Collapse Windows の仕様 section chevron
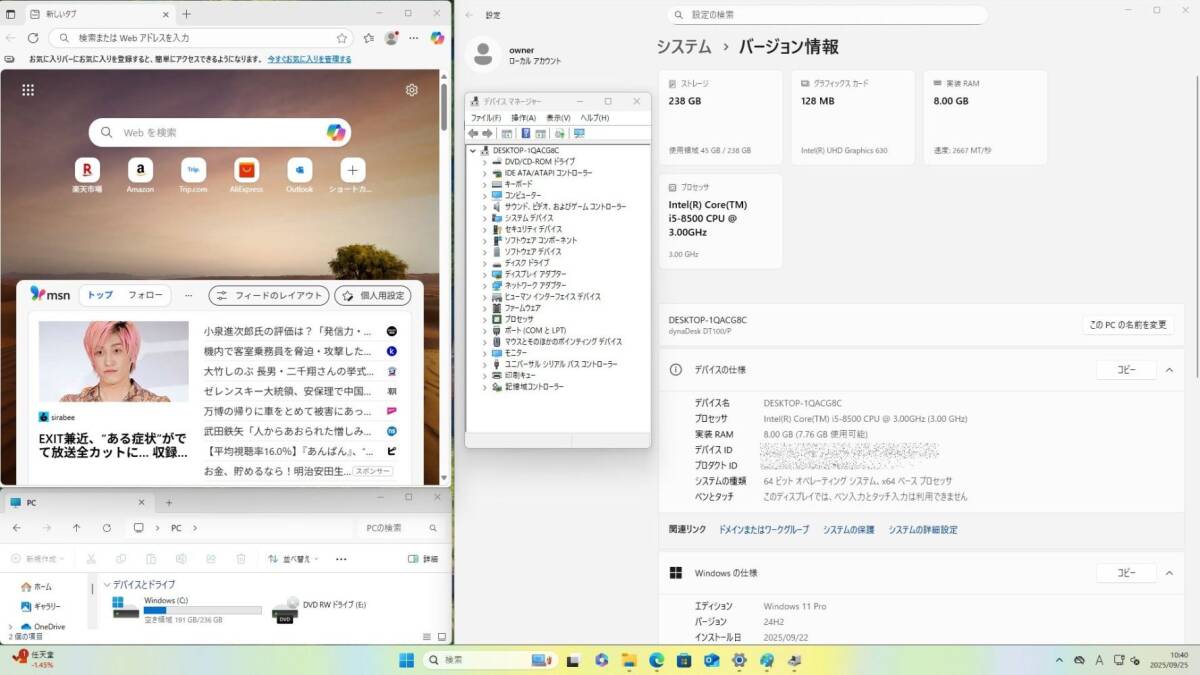 tap(1168, 573)
